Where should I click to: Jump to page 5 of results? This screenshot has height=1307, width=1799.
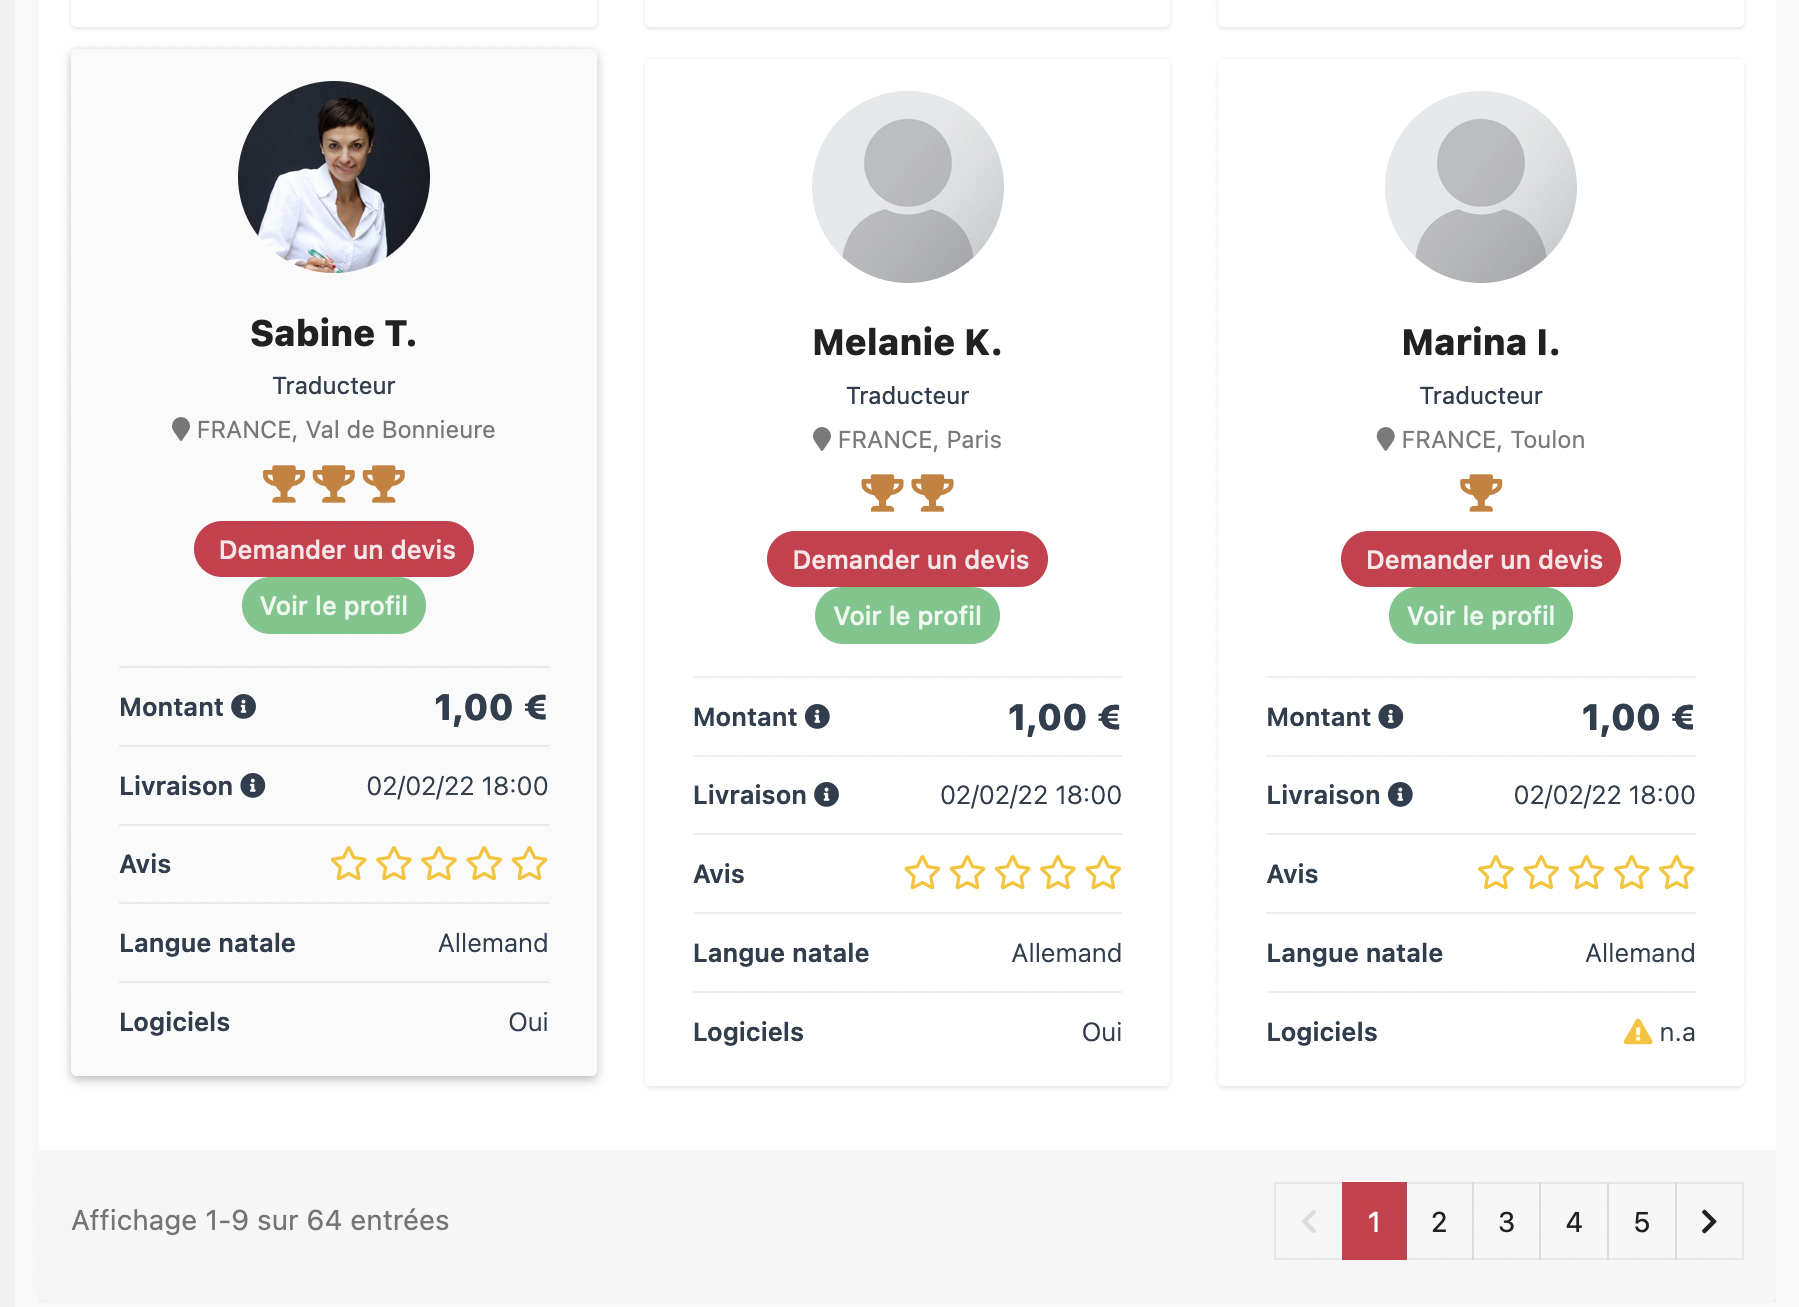point(1641,1221)
